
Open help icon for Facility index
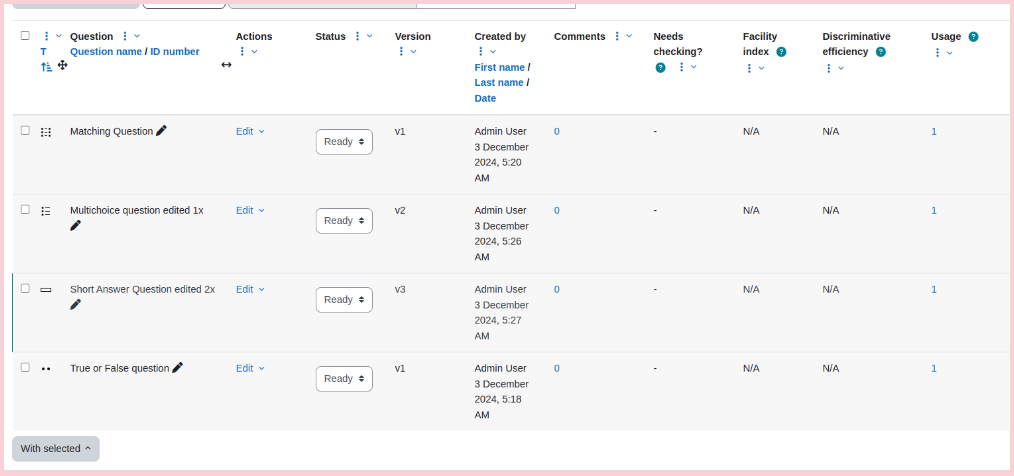point(781,52)
